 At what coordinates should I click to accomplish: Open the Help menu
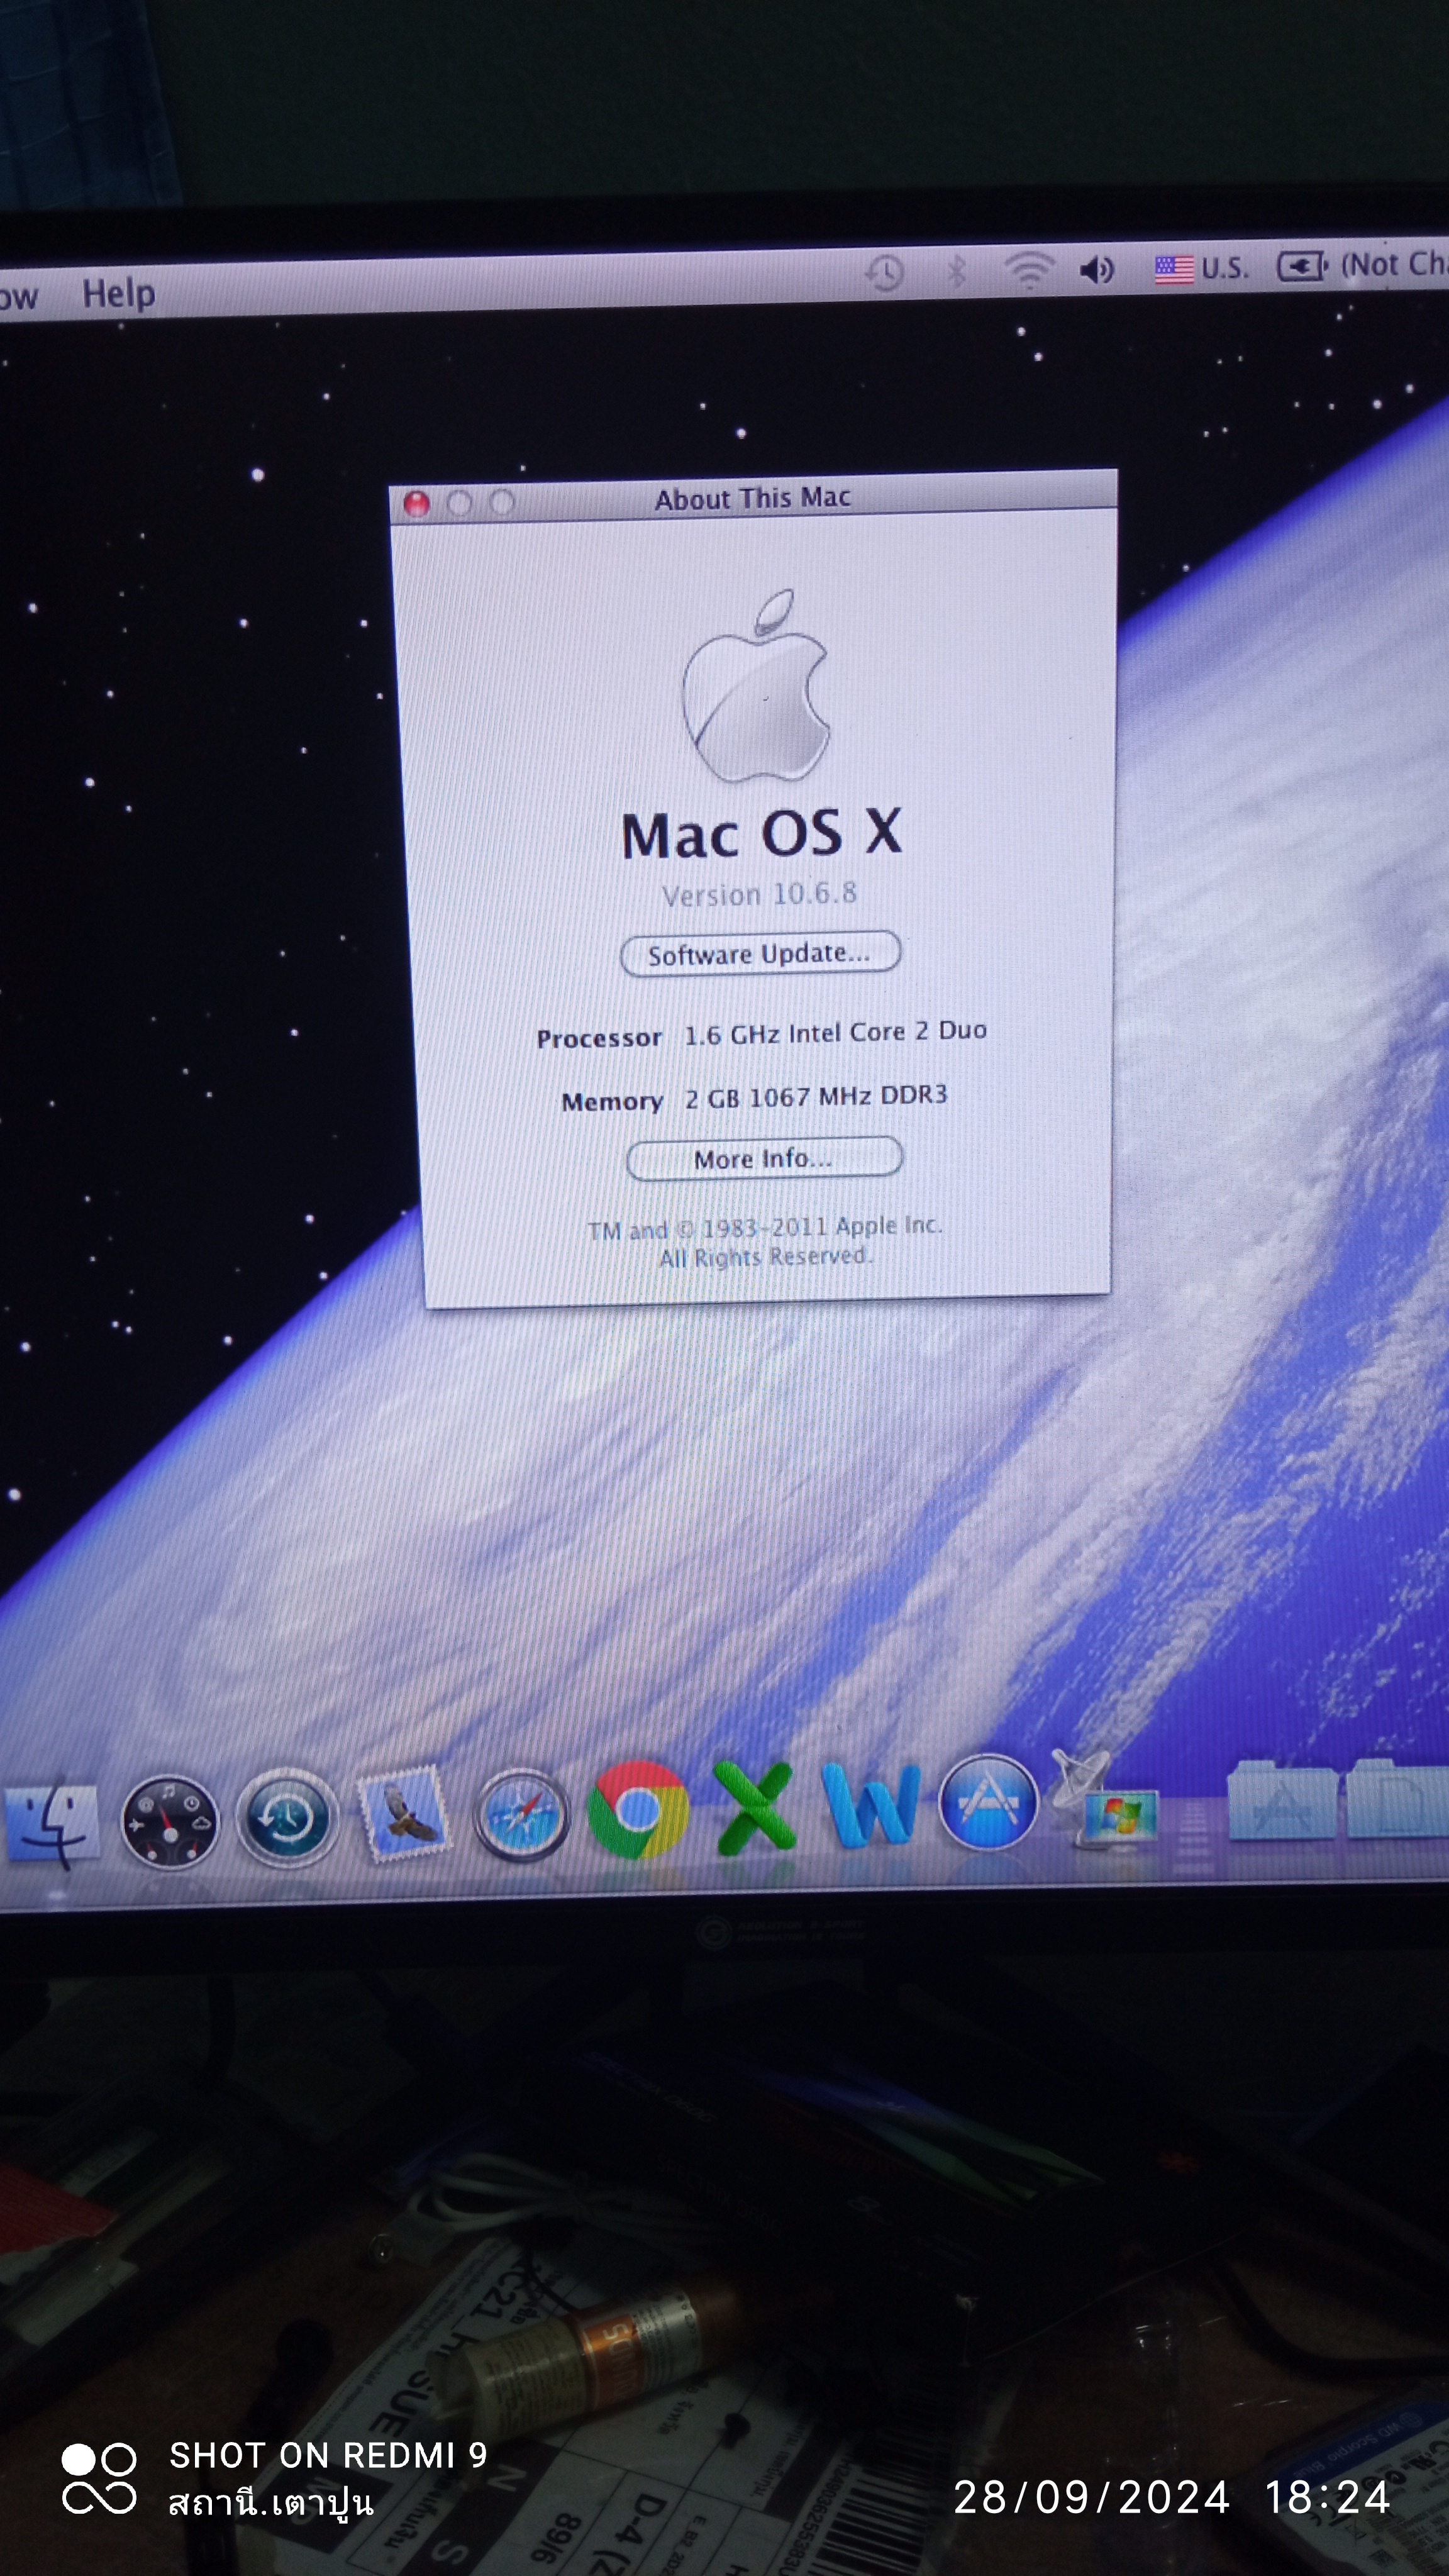pyautogui.click(x=119, y=294)
